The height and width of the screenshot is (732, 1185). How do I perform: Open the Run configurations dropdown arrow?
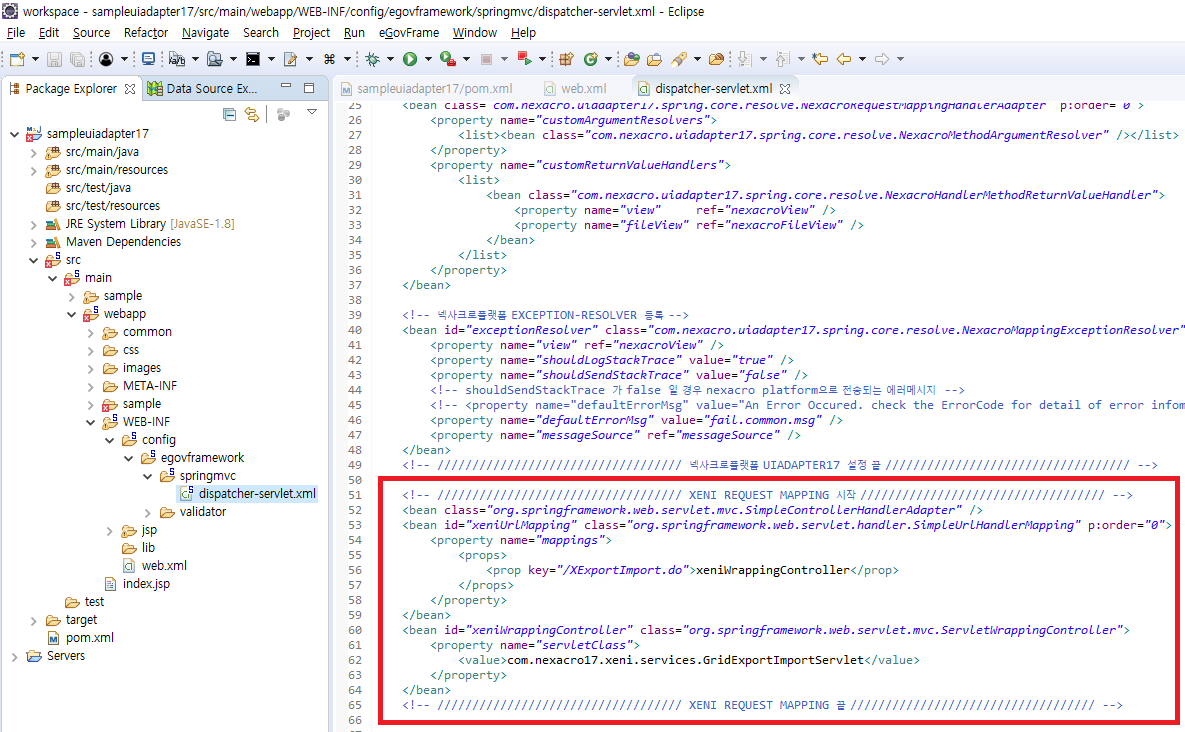point(426,60)
